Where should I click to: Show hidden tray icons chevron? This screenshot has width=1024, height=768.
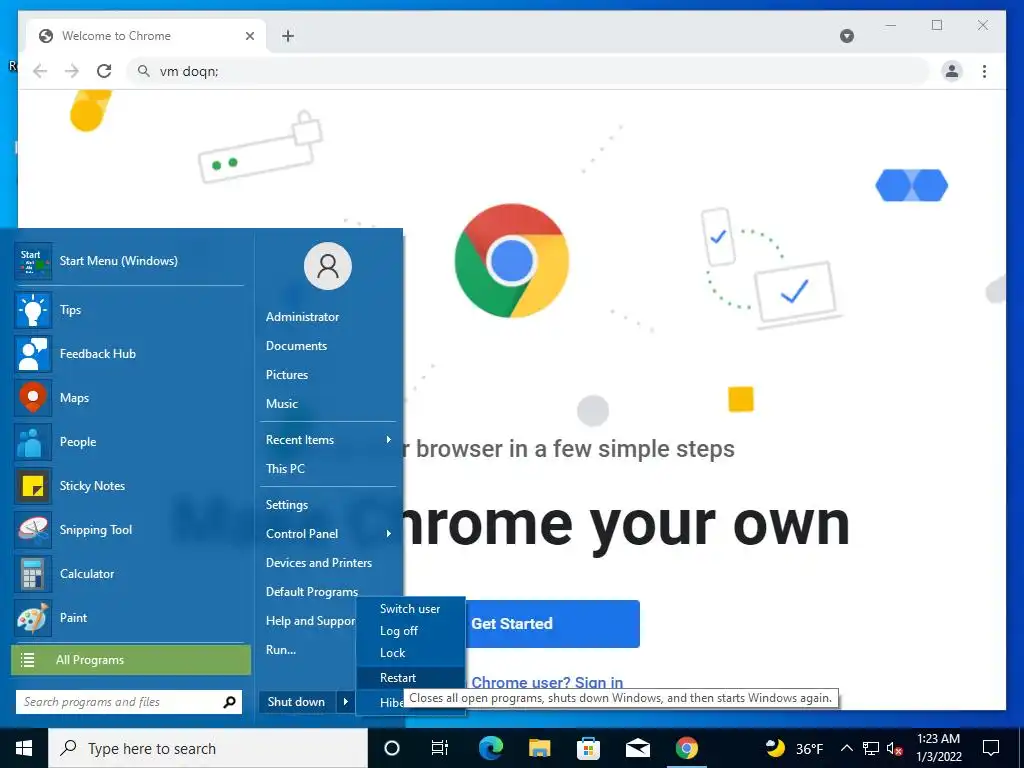click(846, 748)
